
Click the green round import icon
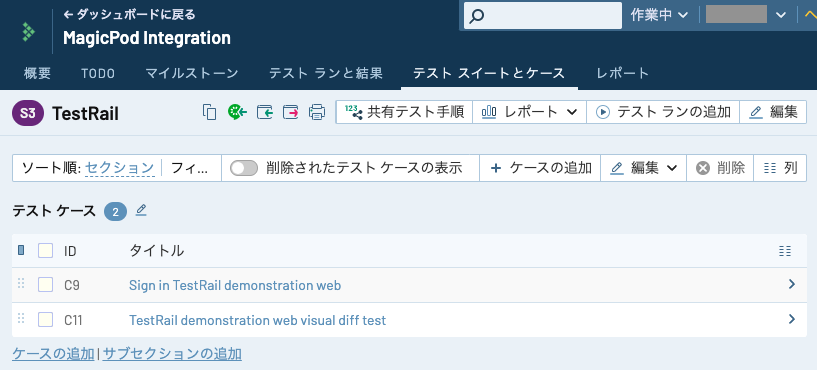[237, 112]
